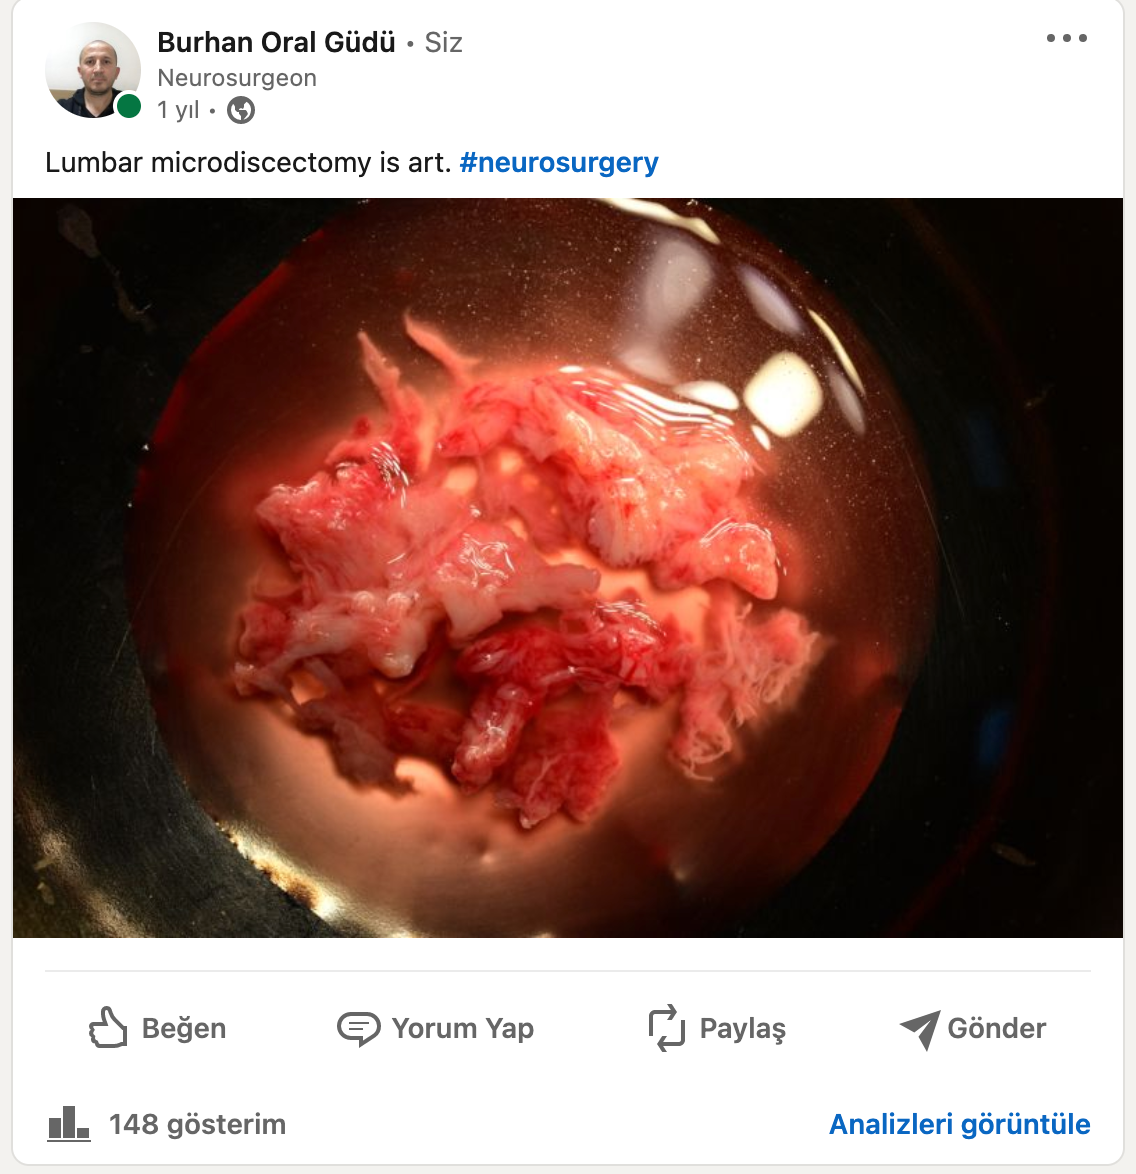Follow the #neurosurgery hashtag link
Image resolution: width=1136 pixels, height=1174 pixels.
pyautogui.click(x=559, y=162)
